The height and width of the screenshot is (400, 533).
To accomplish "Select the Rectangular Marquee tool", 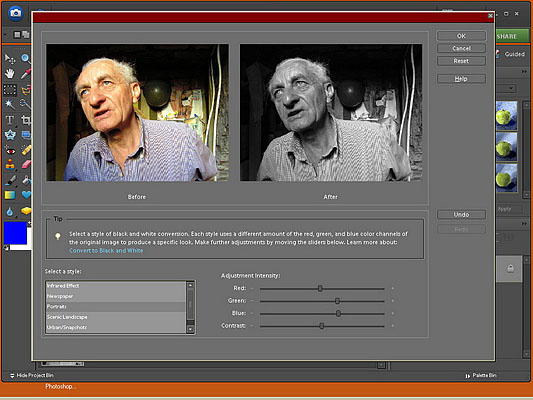I will click(x=10, y=90).
